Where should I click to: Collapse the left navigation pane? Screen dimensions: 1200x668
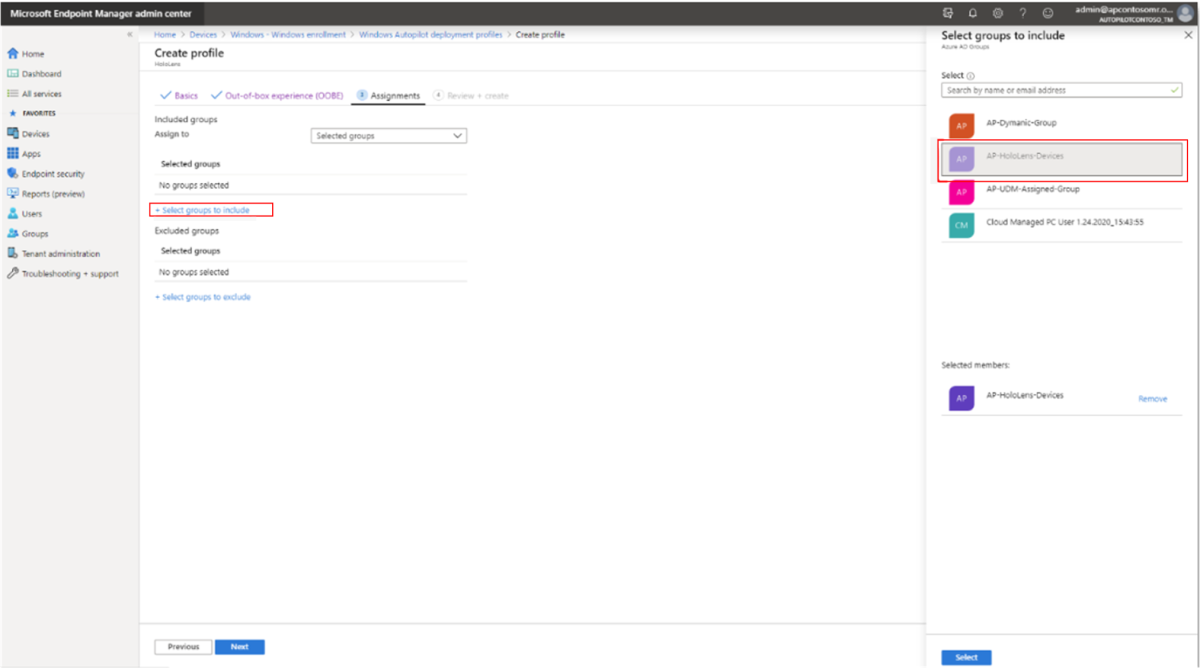coord(129,33)
